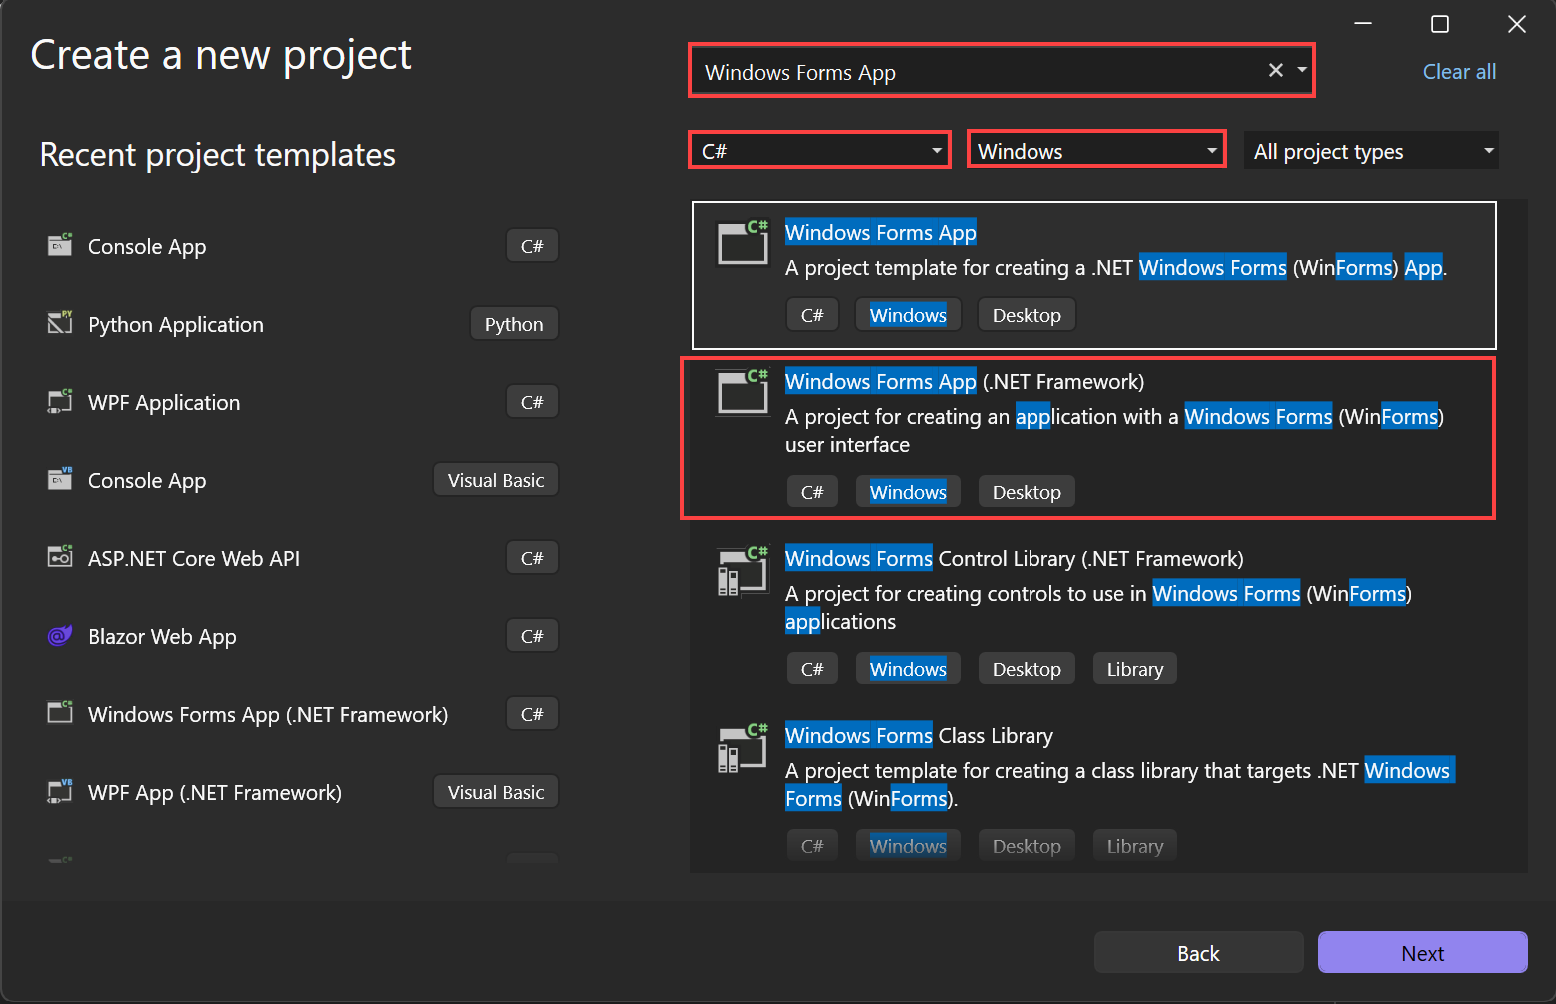The width and height of the screenshot is (1556, 1004).
Task: Select the Windows Forms App result icon
Action: tap(742, 242)
